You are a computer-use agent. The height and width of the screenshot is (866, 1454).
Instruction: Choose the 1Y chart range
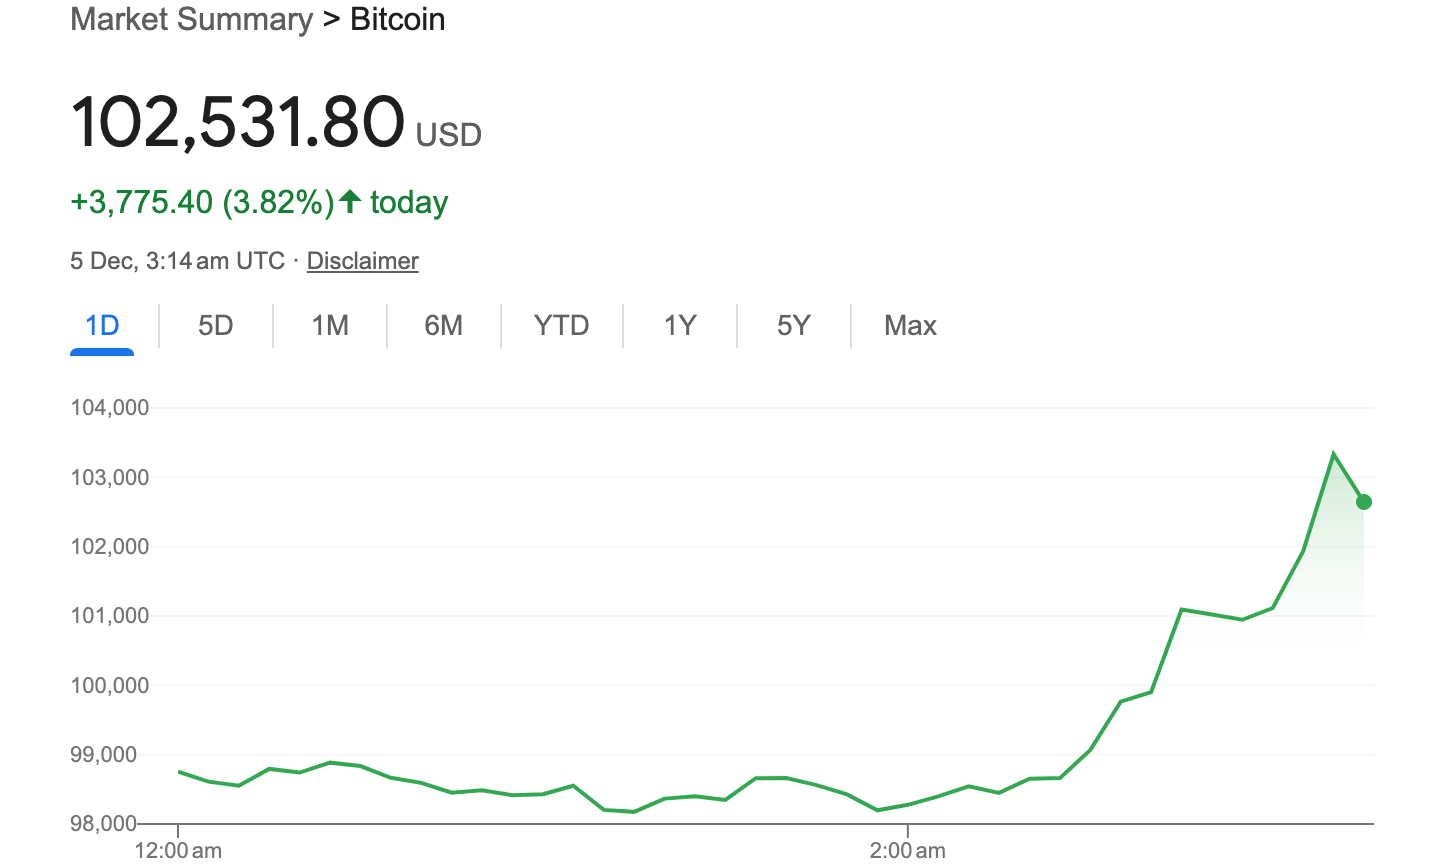(680, 326)
